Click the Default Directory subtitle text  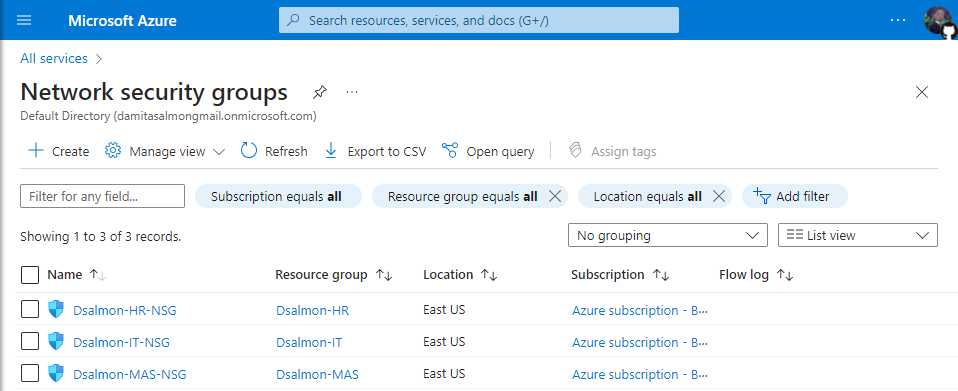coord(168,115)
